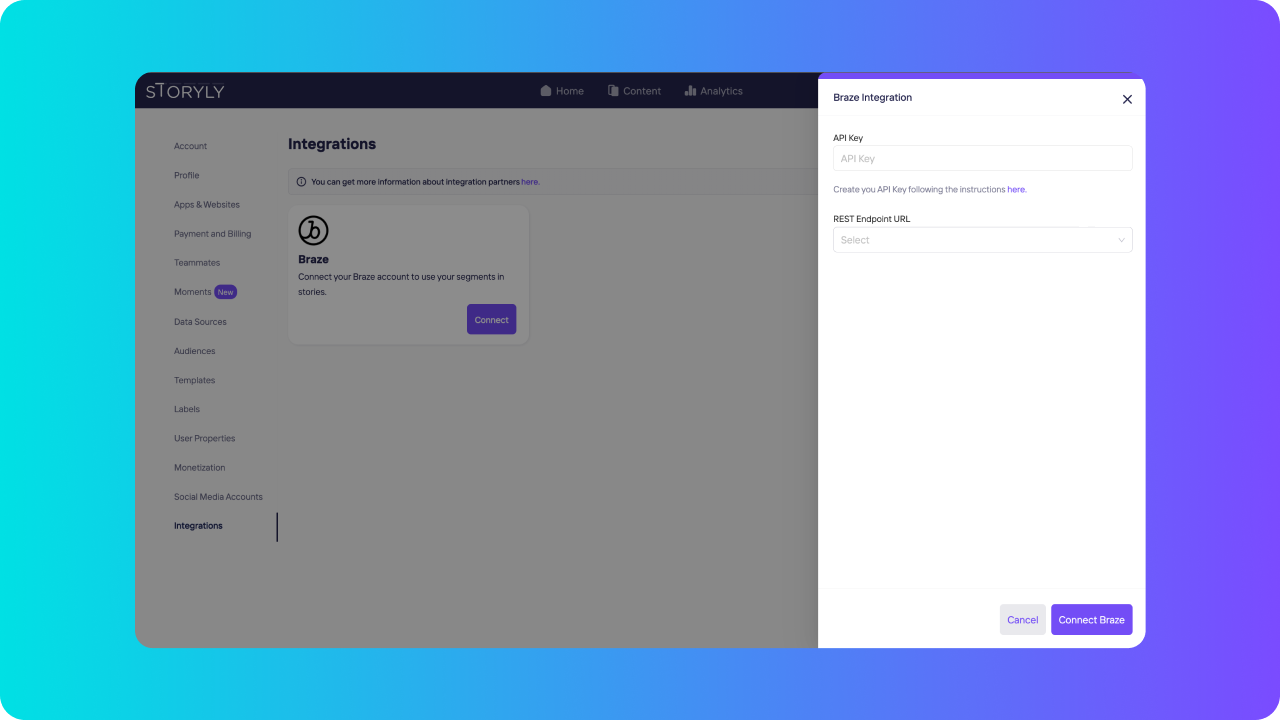Screen dimensions: 1280x720
Task: Click the Braze Integration panel title
Action: [872, 98]
